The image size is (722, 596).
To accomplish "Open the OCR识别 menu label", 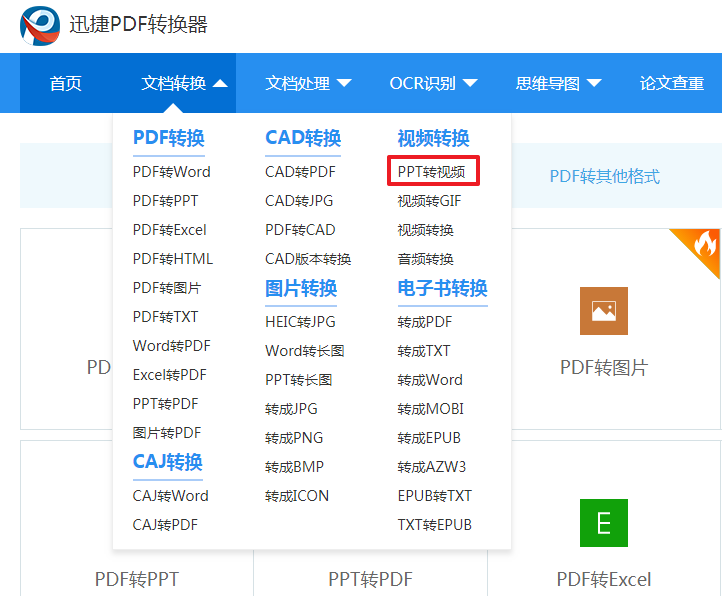I will (x=423, y=83).
